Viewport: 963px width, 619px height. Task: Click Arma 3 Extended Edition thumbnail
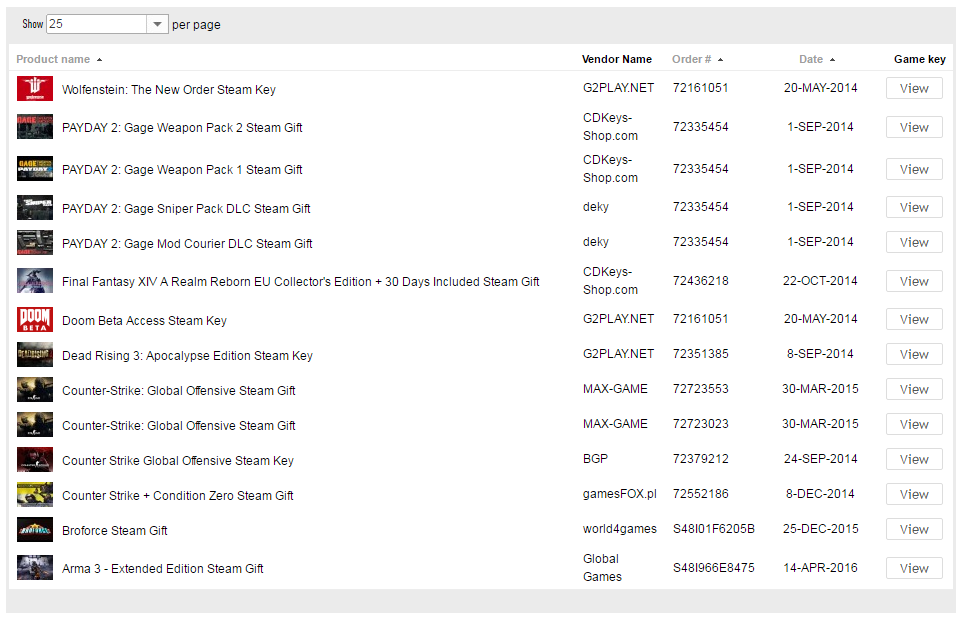34,567
